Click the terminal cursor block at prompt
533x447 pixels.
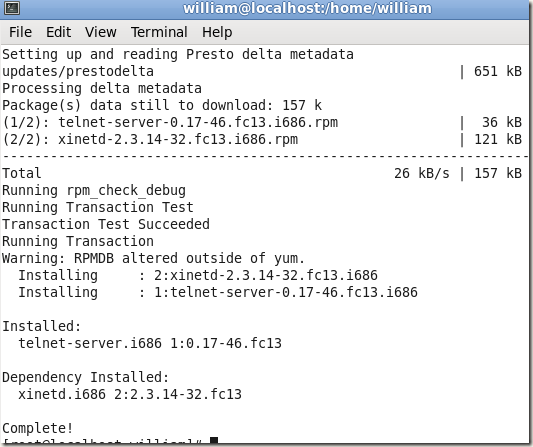coord(214,442)
